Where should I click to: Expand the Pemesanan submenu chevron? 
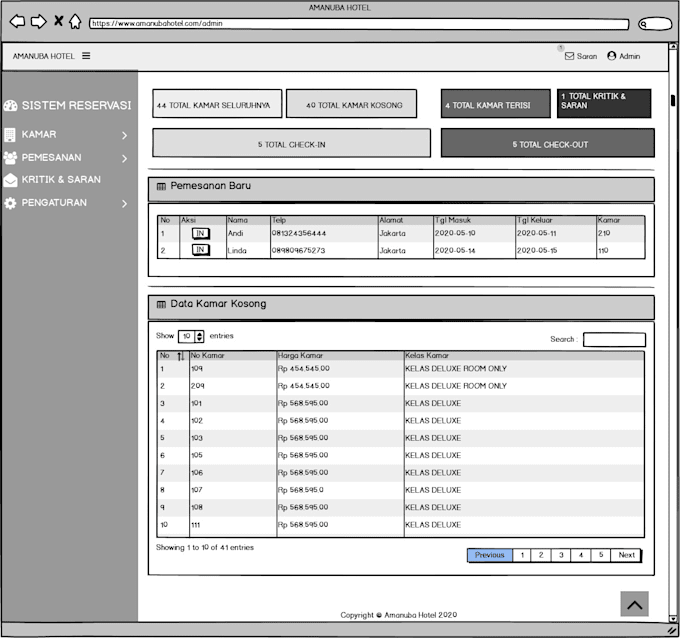pyautogui.click(x=125, y=158)
